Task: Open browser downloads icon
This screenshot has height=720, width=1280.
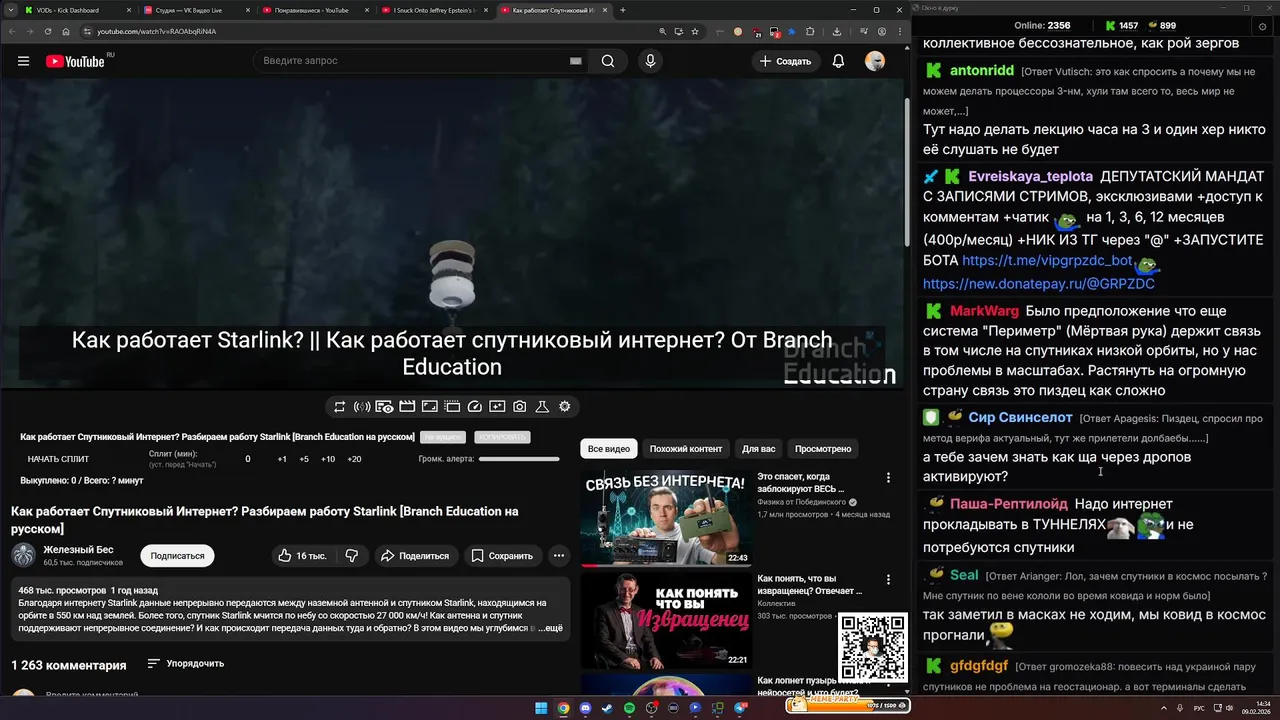Action: coord(837,31)
